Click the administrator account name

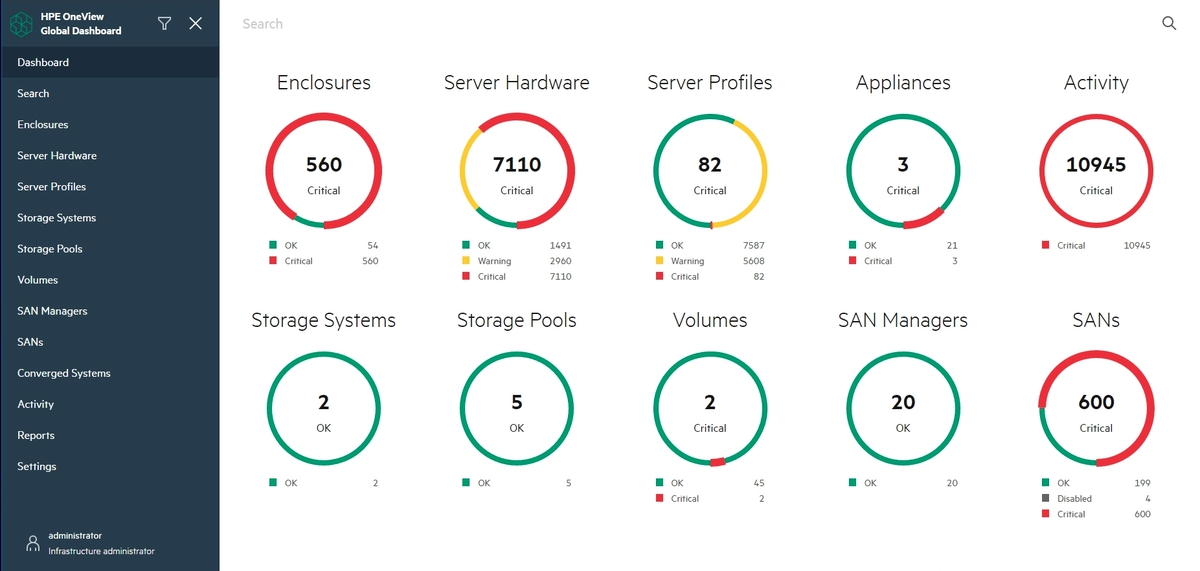point(75,536)
